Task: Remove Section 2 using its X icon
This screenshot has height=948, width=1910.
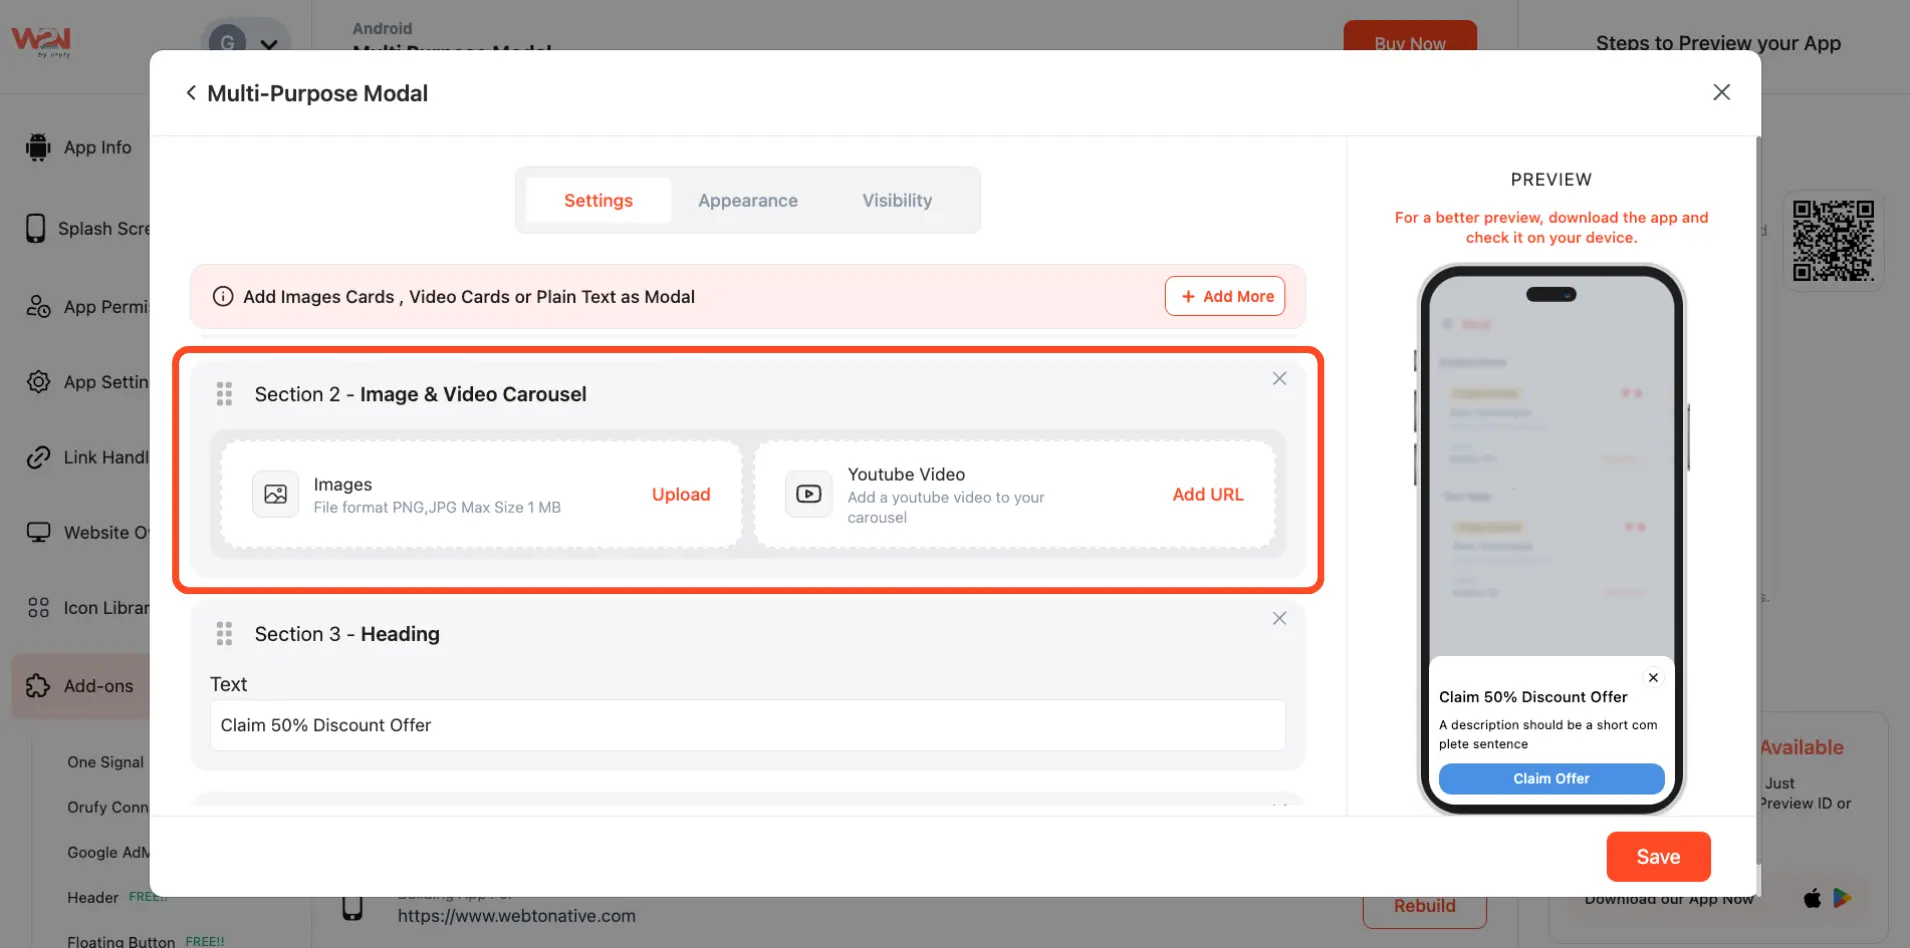Action: pos(1279,379)
